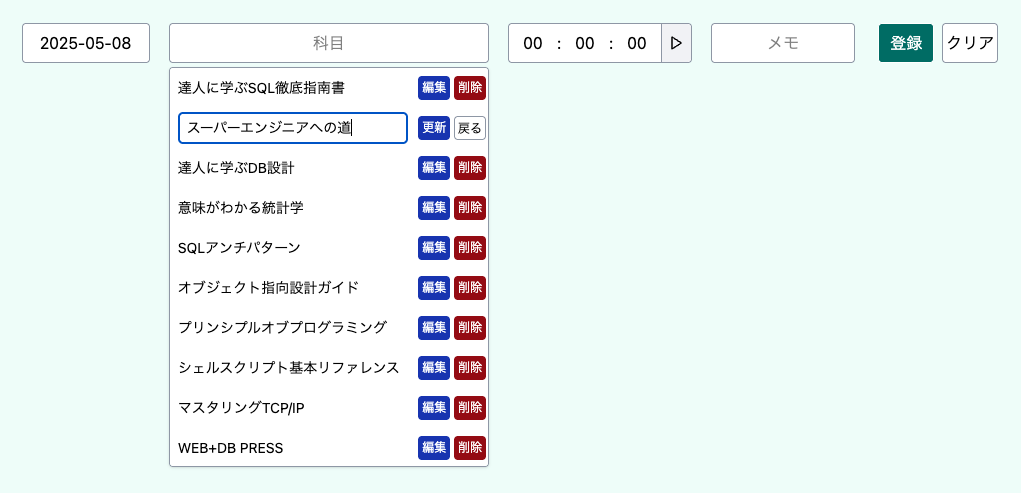Image resolution: width=1021 pixels, height=493 pixels.
Task: Click the hours field of the timer
Action: coord(533,44)
